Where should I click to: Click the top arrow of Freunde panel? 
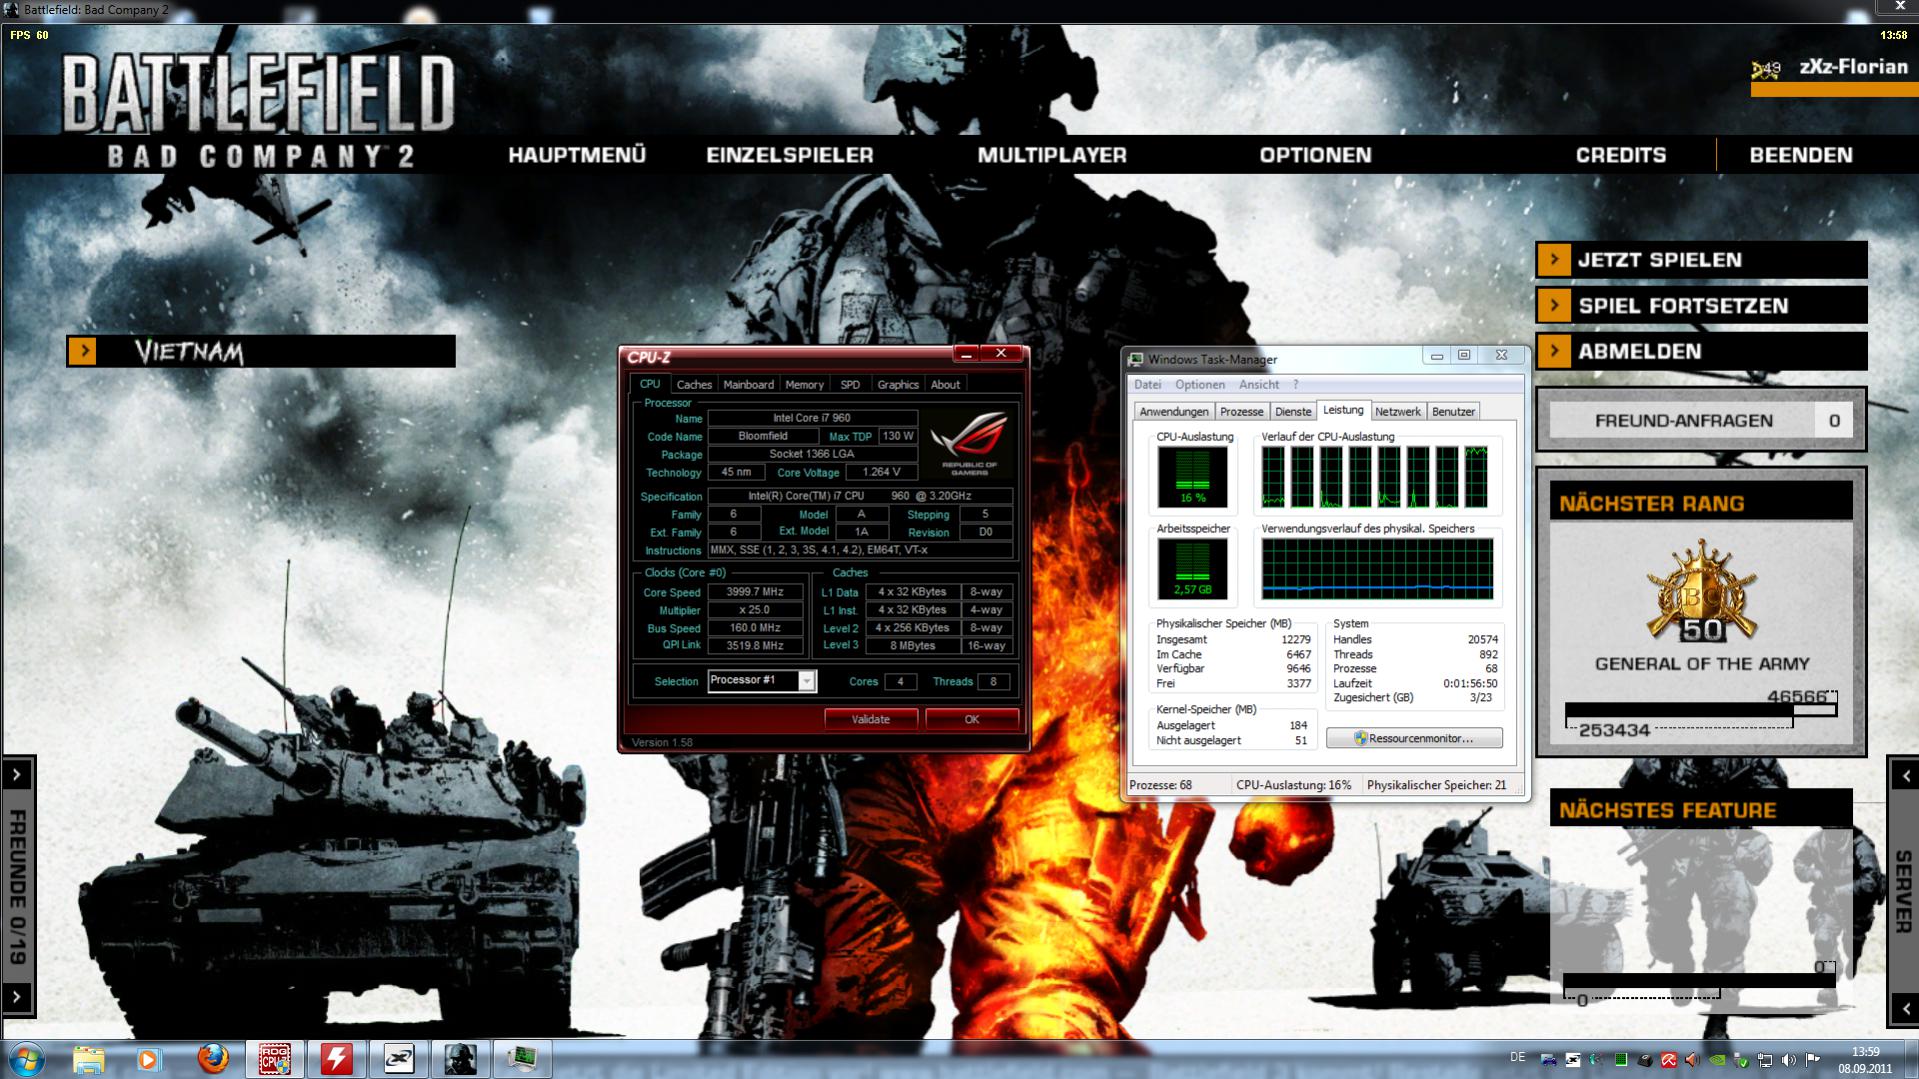pyautogui.click(x=17, y=775)
